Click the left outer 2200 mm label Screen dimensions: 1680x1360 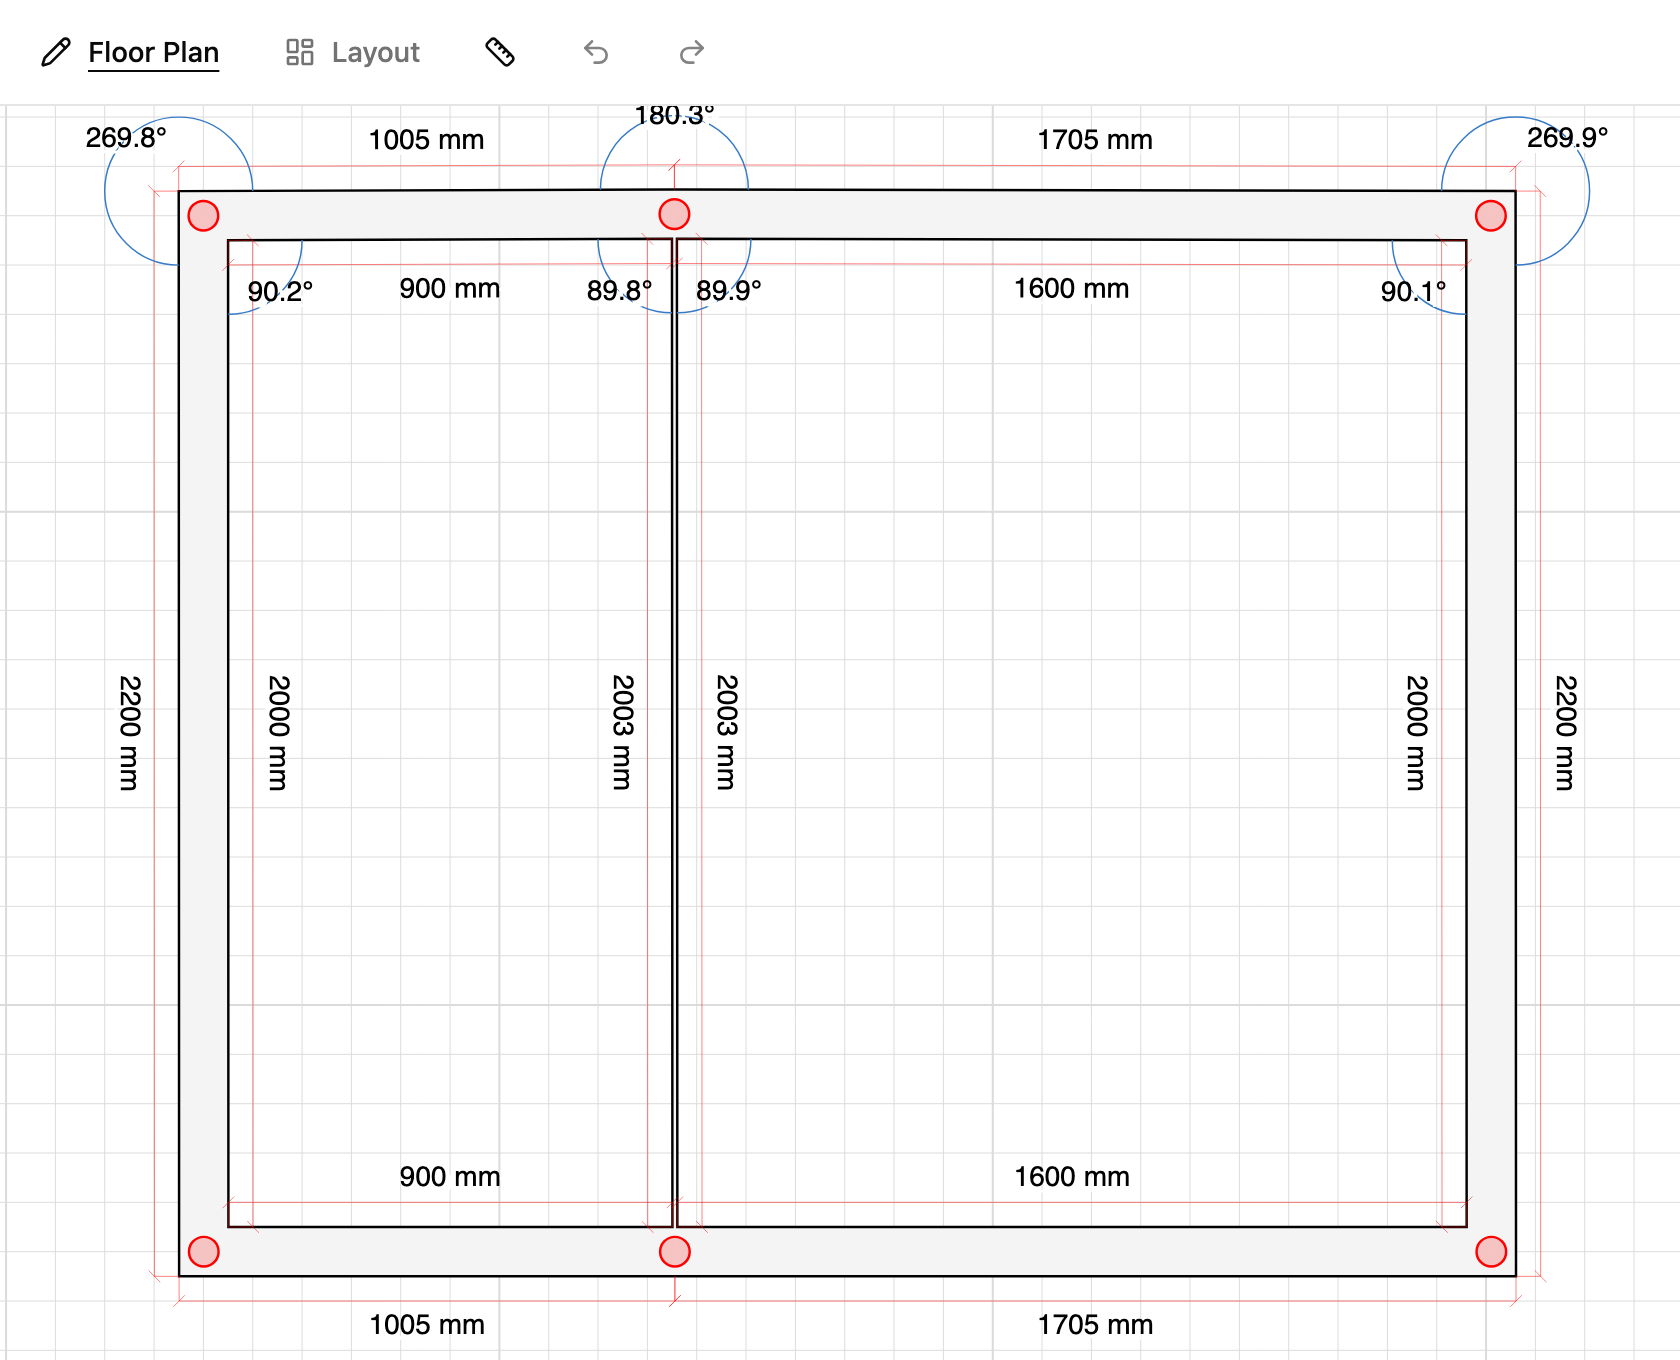pos(130,733)
